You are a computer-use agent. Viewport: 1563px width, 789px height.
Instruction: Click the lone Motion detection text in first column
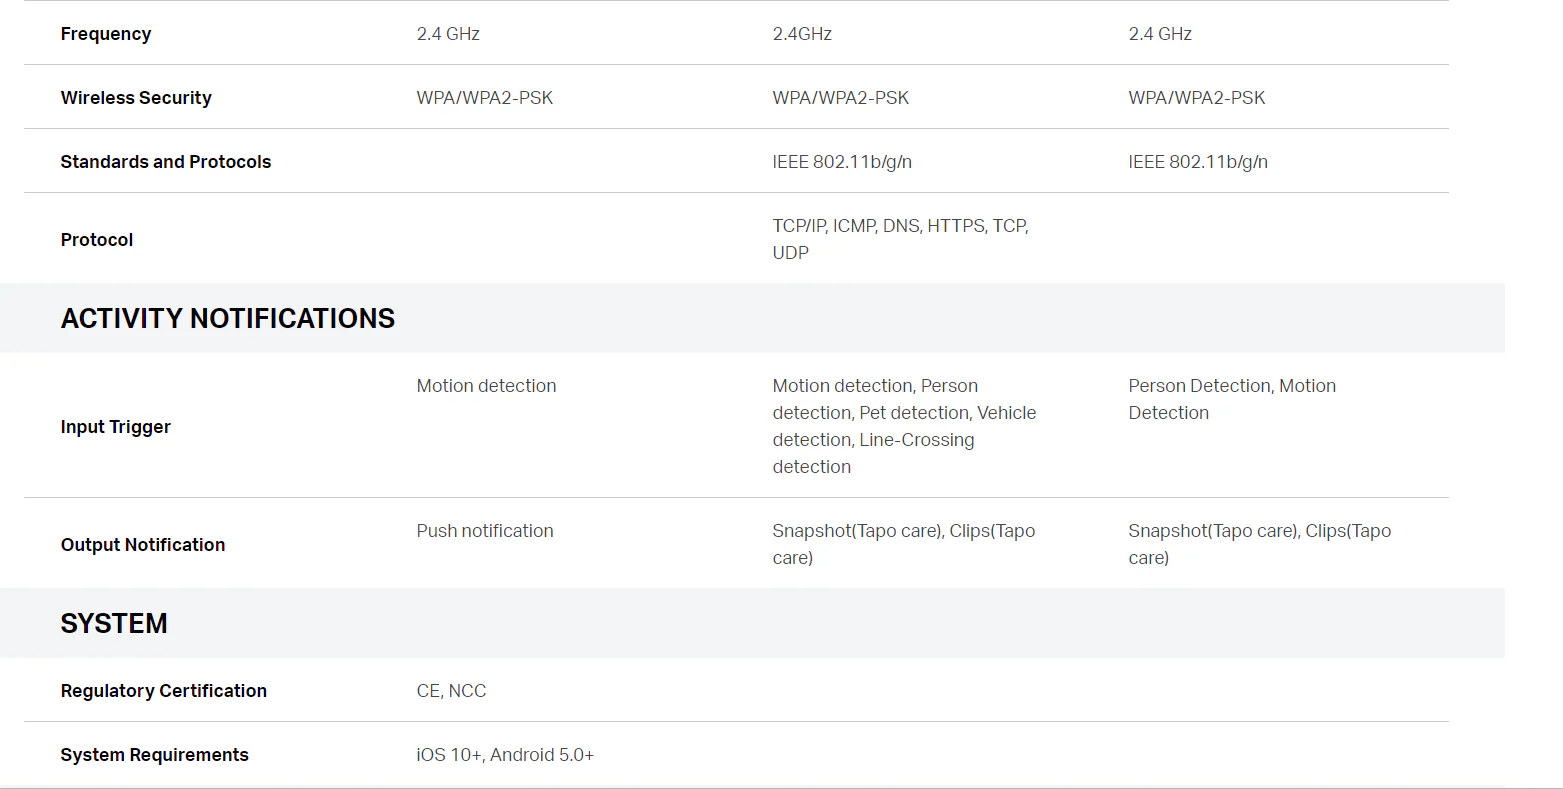[487, 386]
